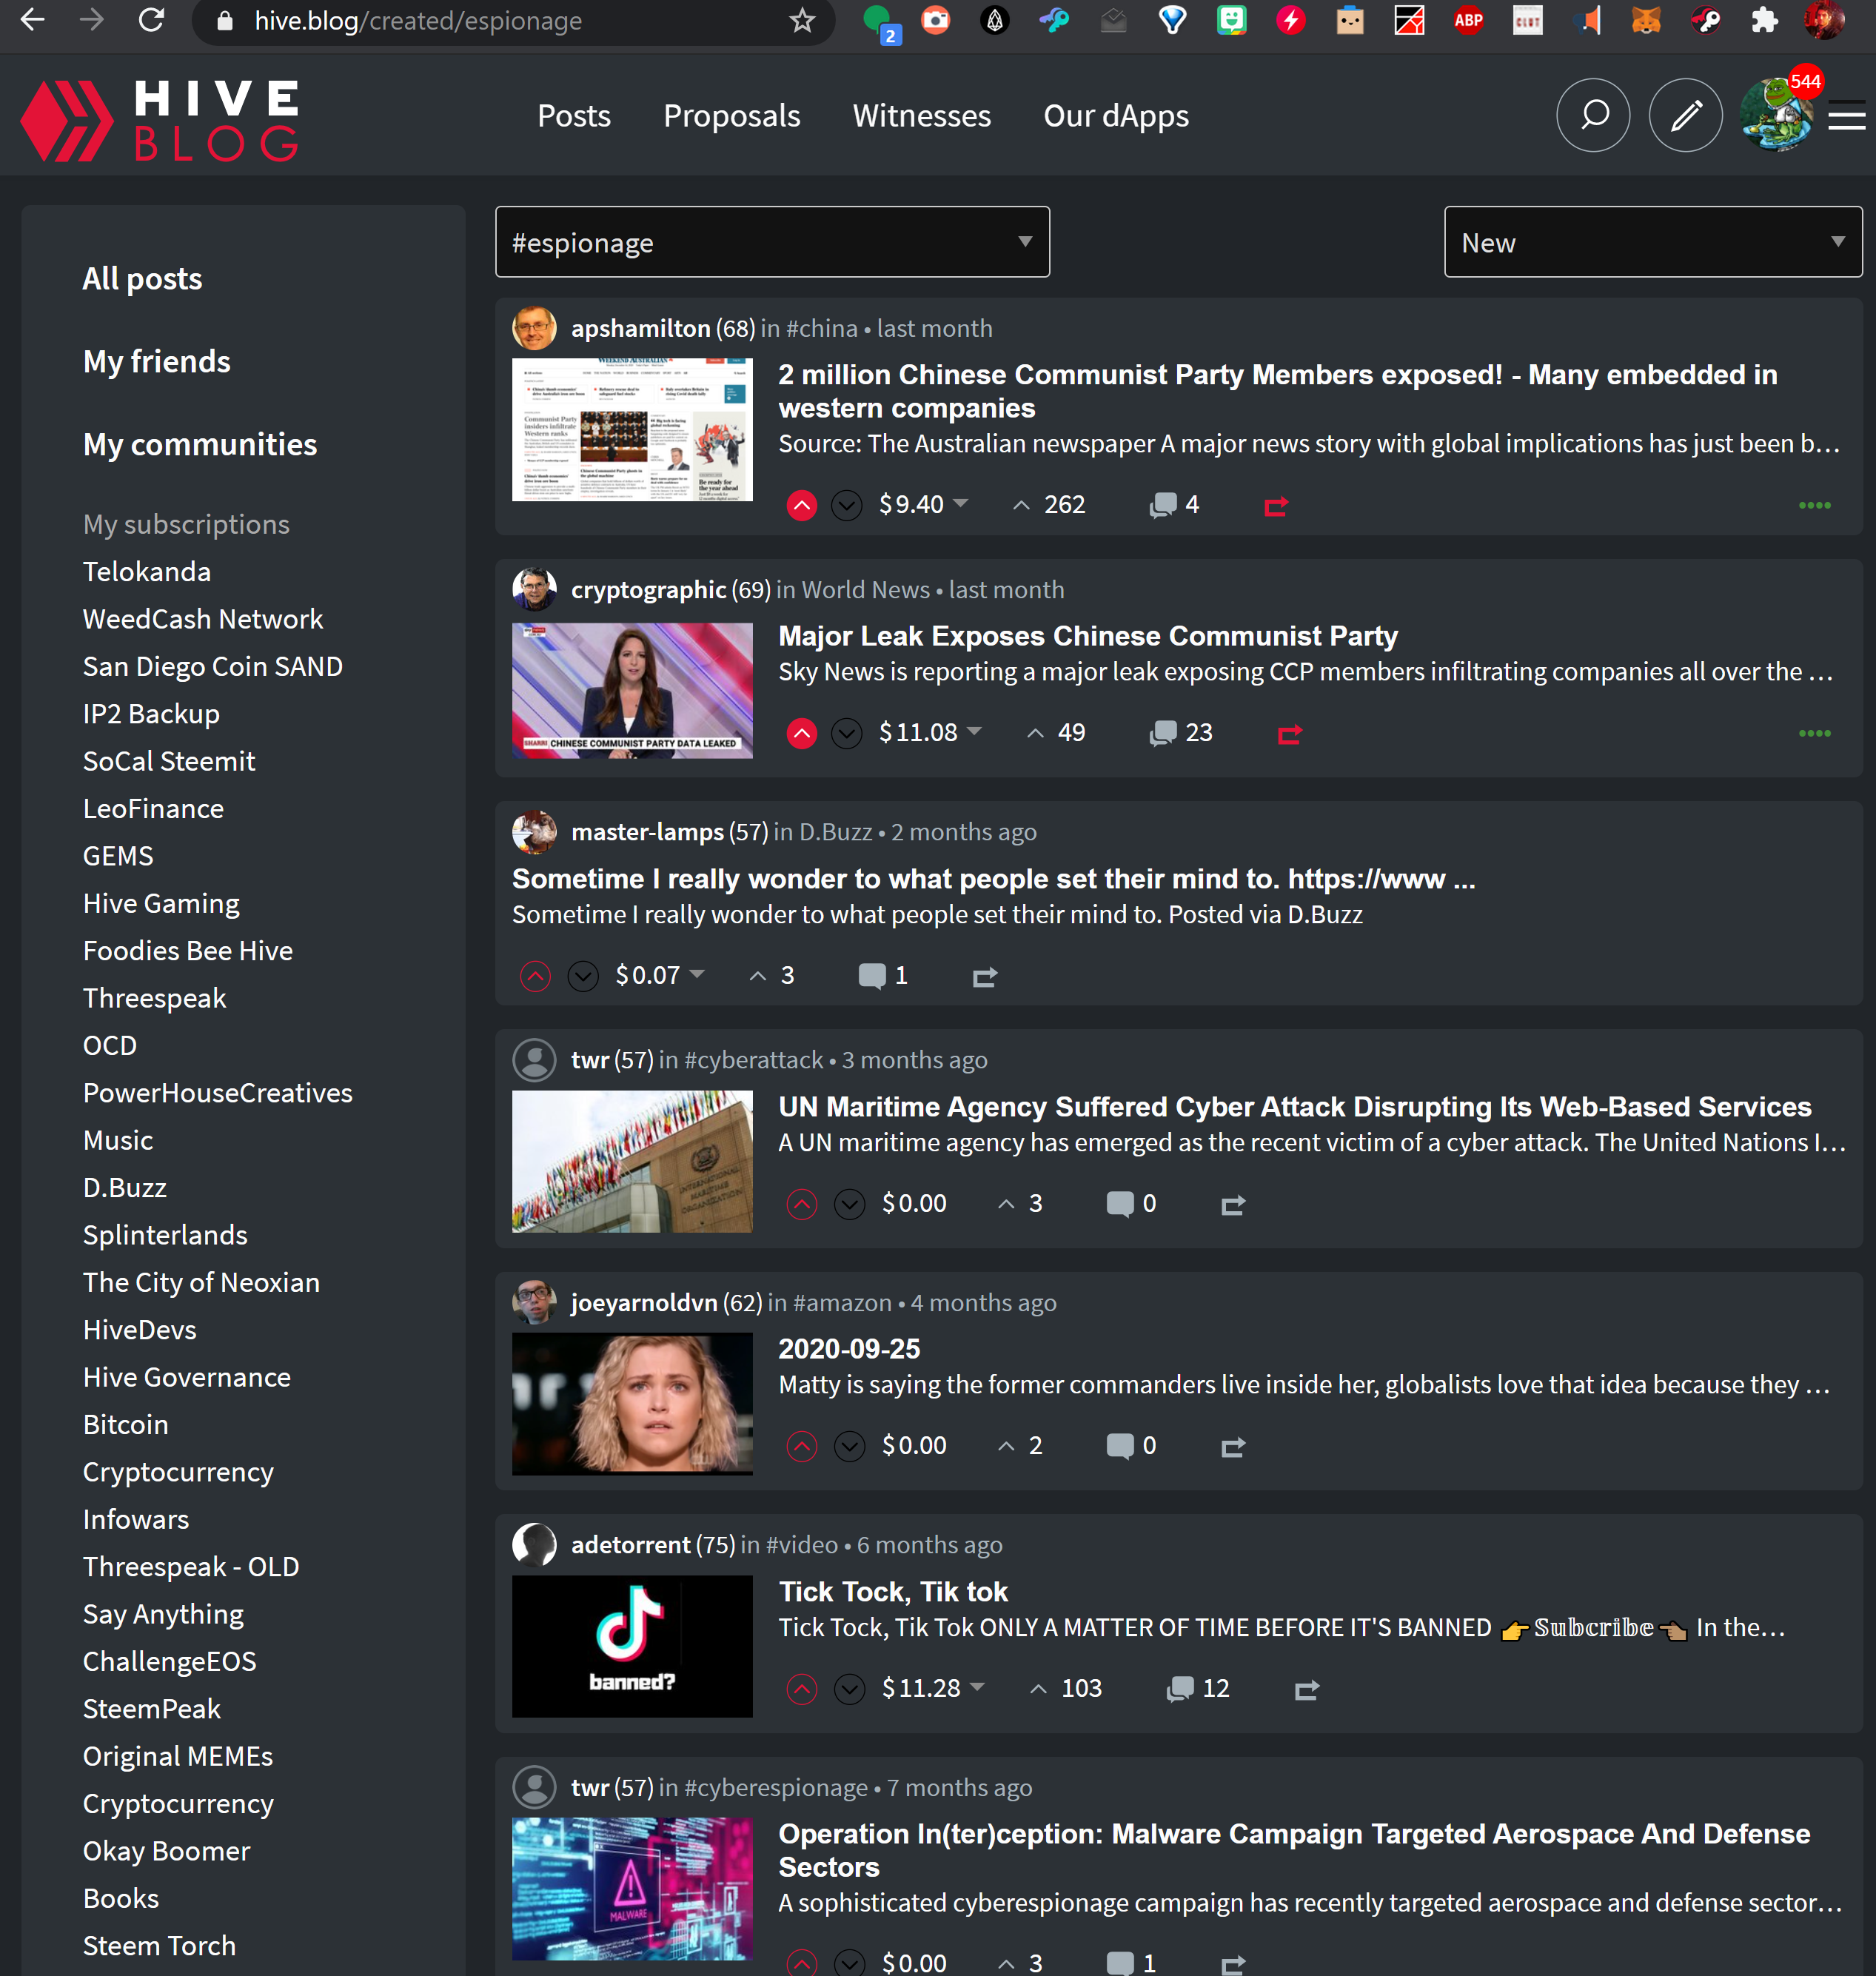Open the Tick Tock post thumbnail

[632, 1646]
